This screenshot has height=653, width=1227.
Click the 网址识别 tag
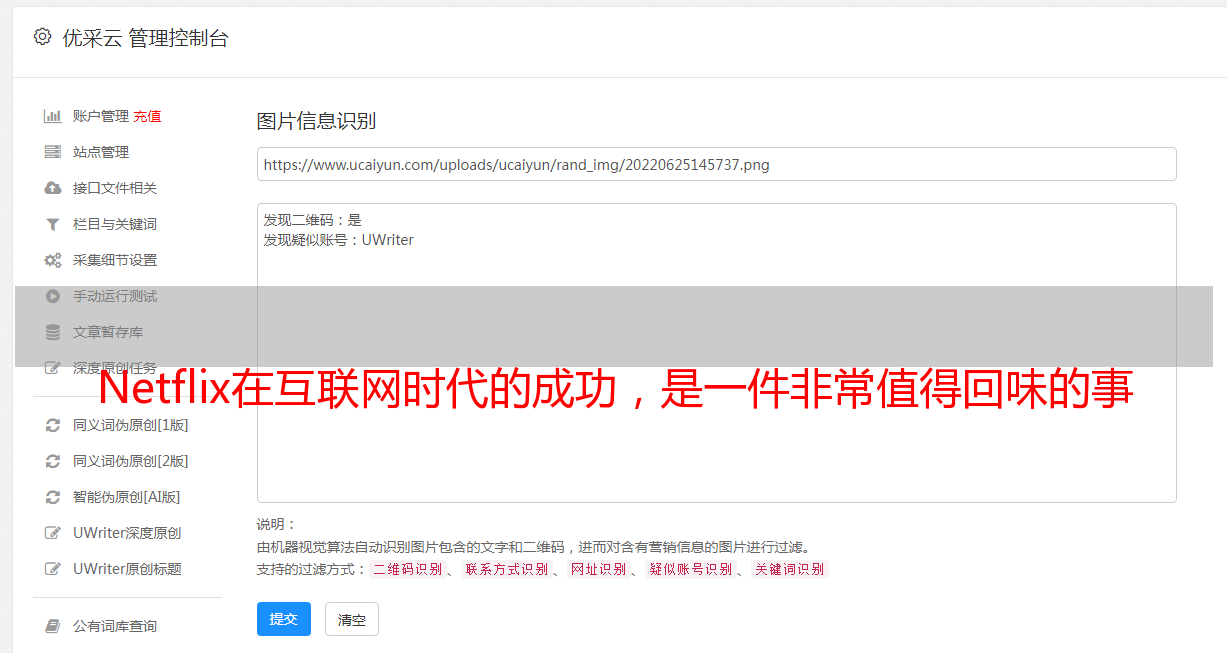tap(598, 569)
